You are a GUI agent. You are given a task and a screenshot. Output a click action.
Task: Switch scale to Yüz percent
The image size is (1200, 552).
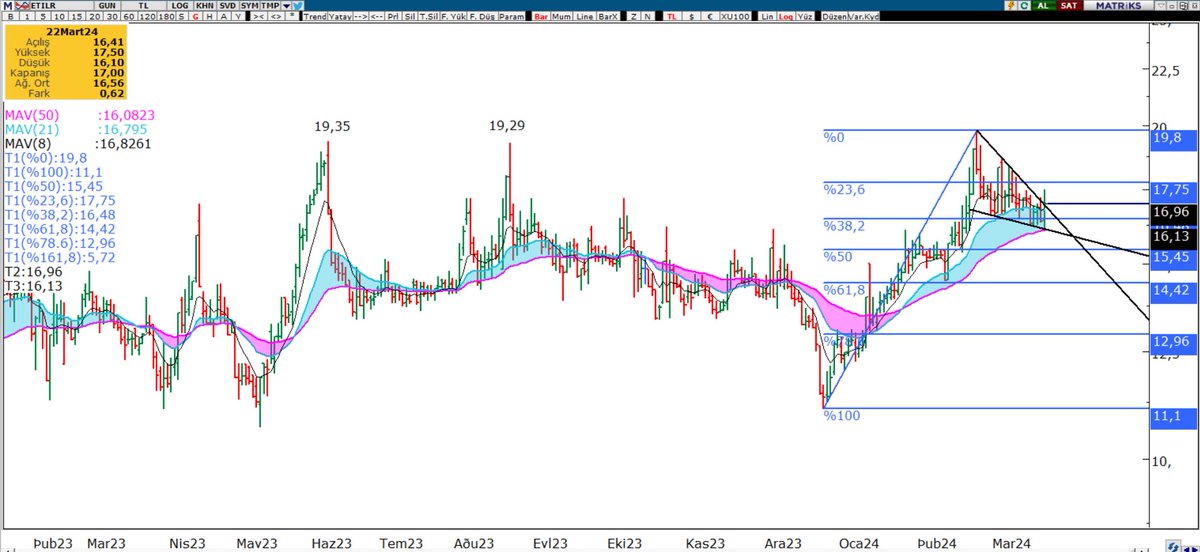805,17
